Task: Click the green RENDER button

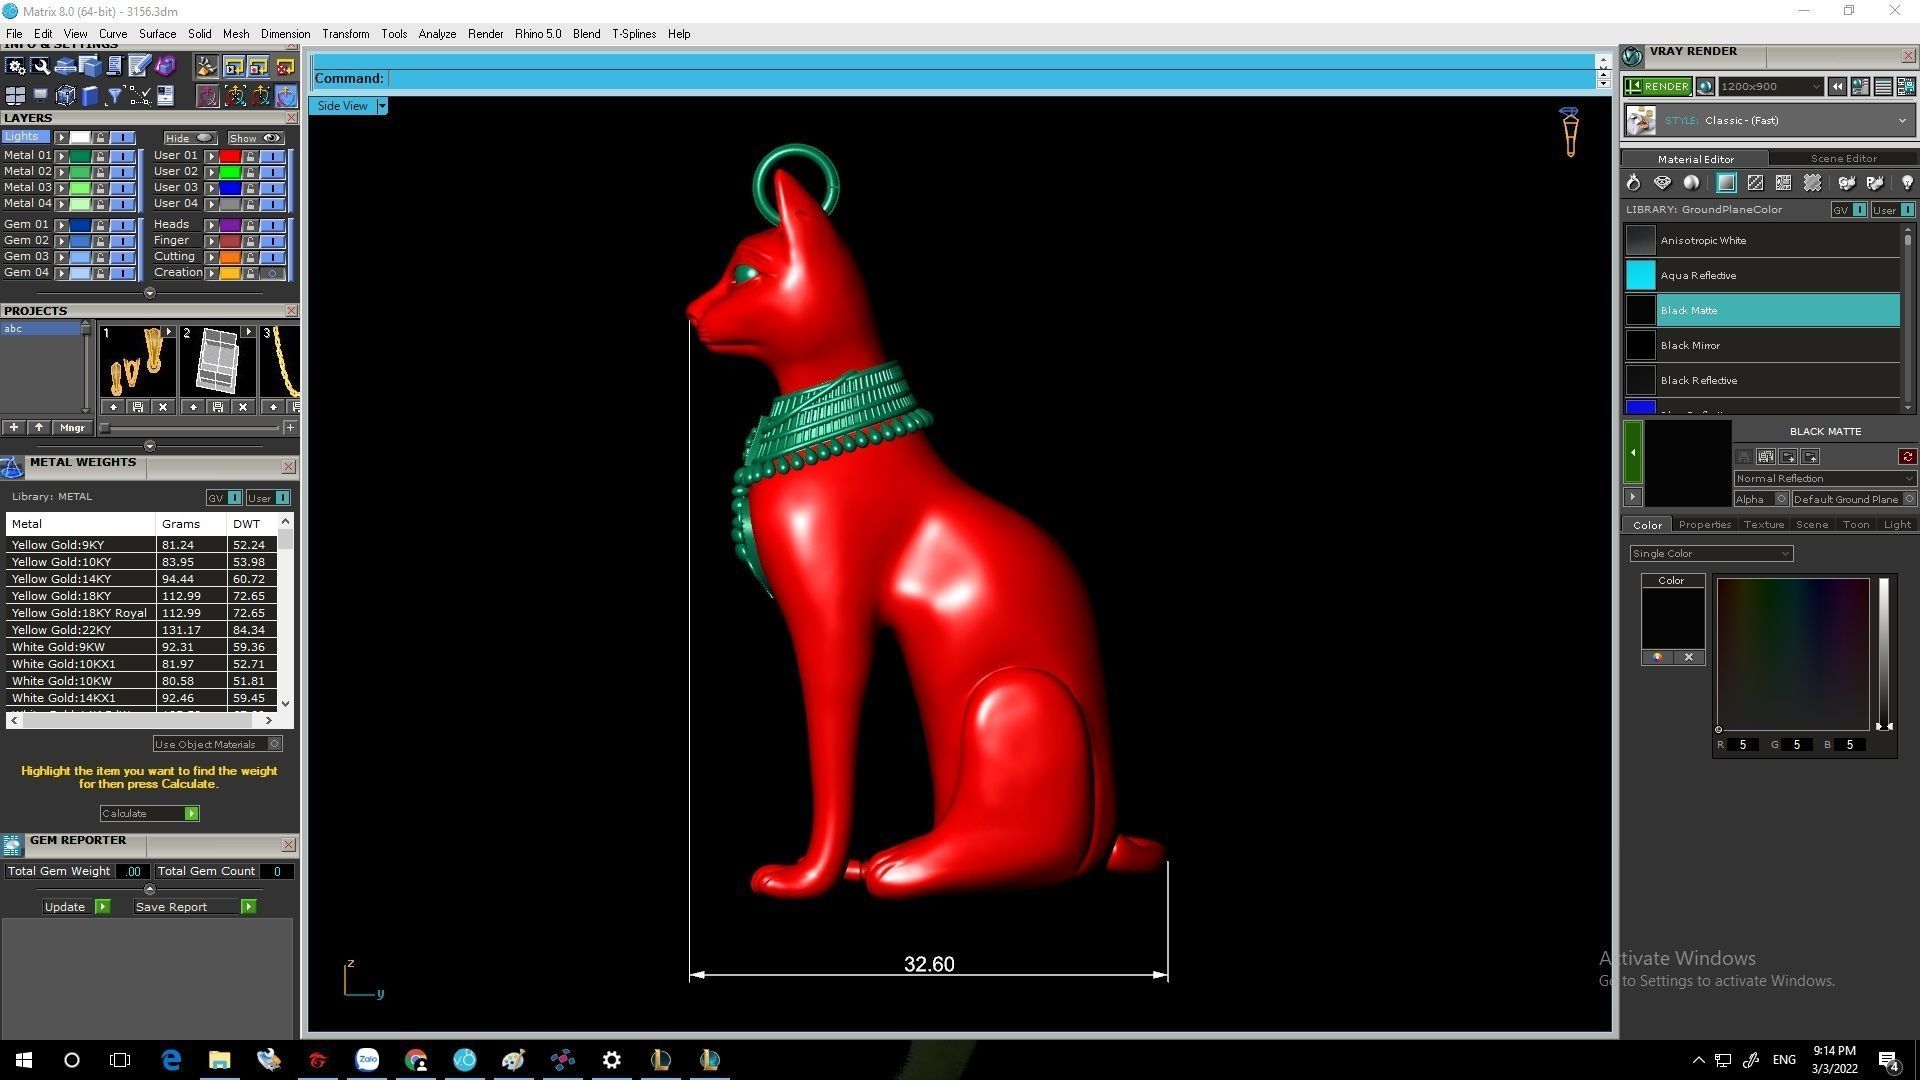Action: [x=1658, y=87]
